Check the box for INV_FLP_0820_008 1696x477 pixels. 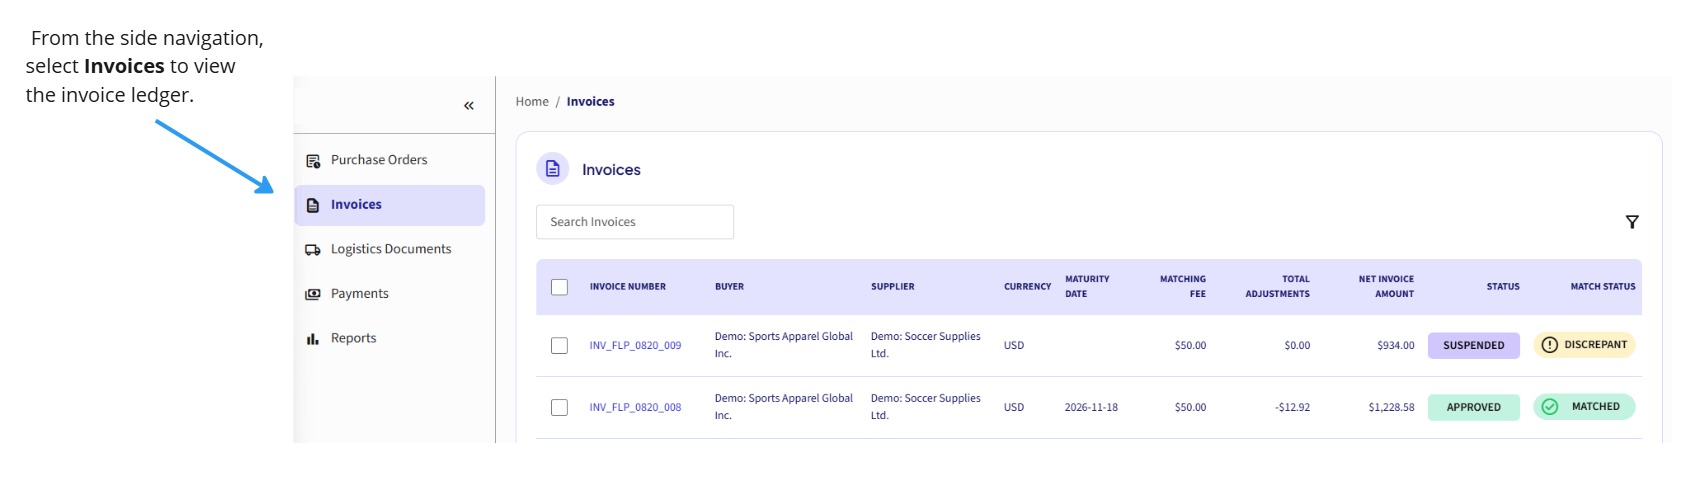[560, 408]
